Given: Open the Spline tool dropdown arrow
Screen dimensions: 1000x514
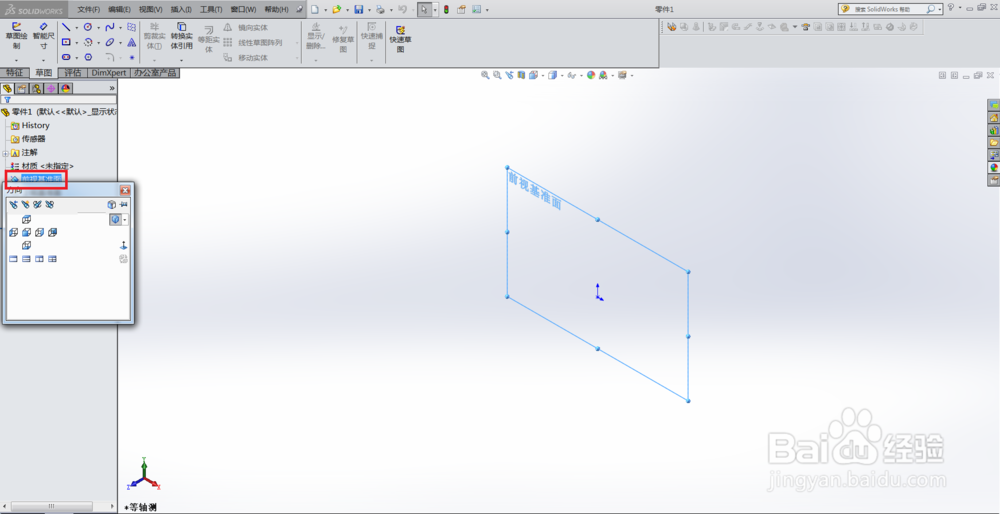Looking at the screenshot, I should click(120, 27).
